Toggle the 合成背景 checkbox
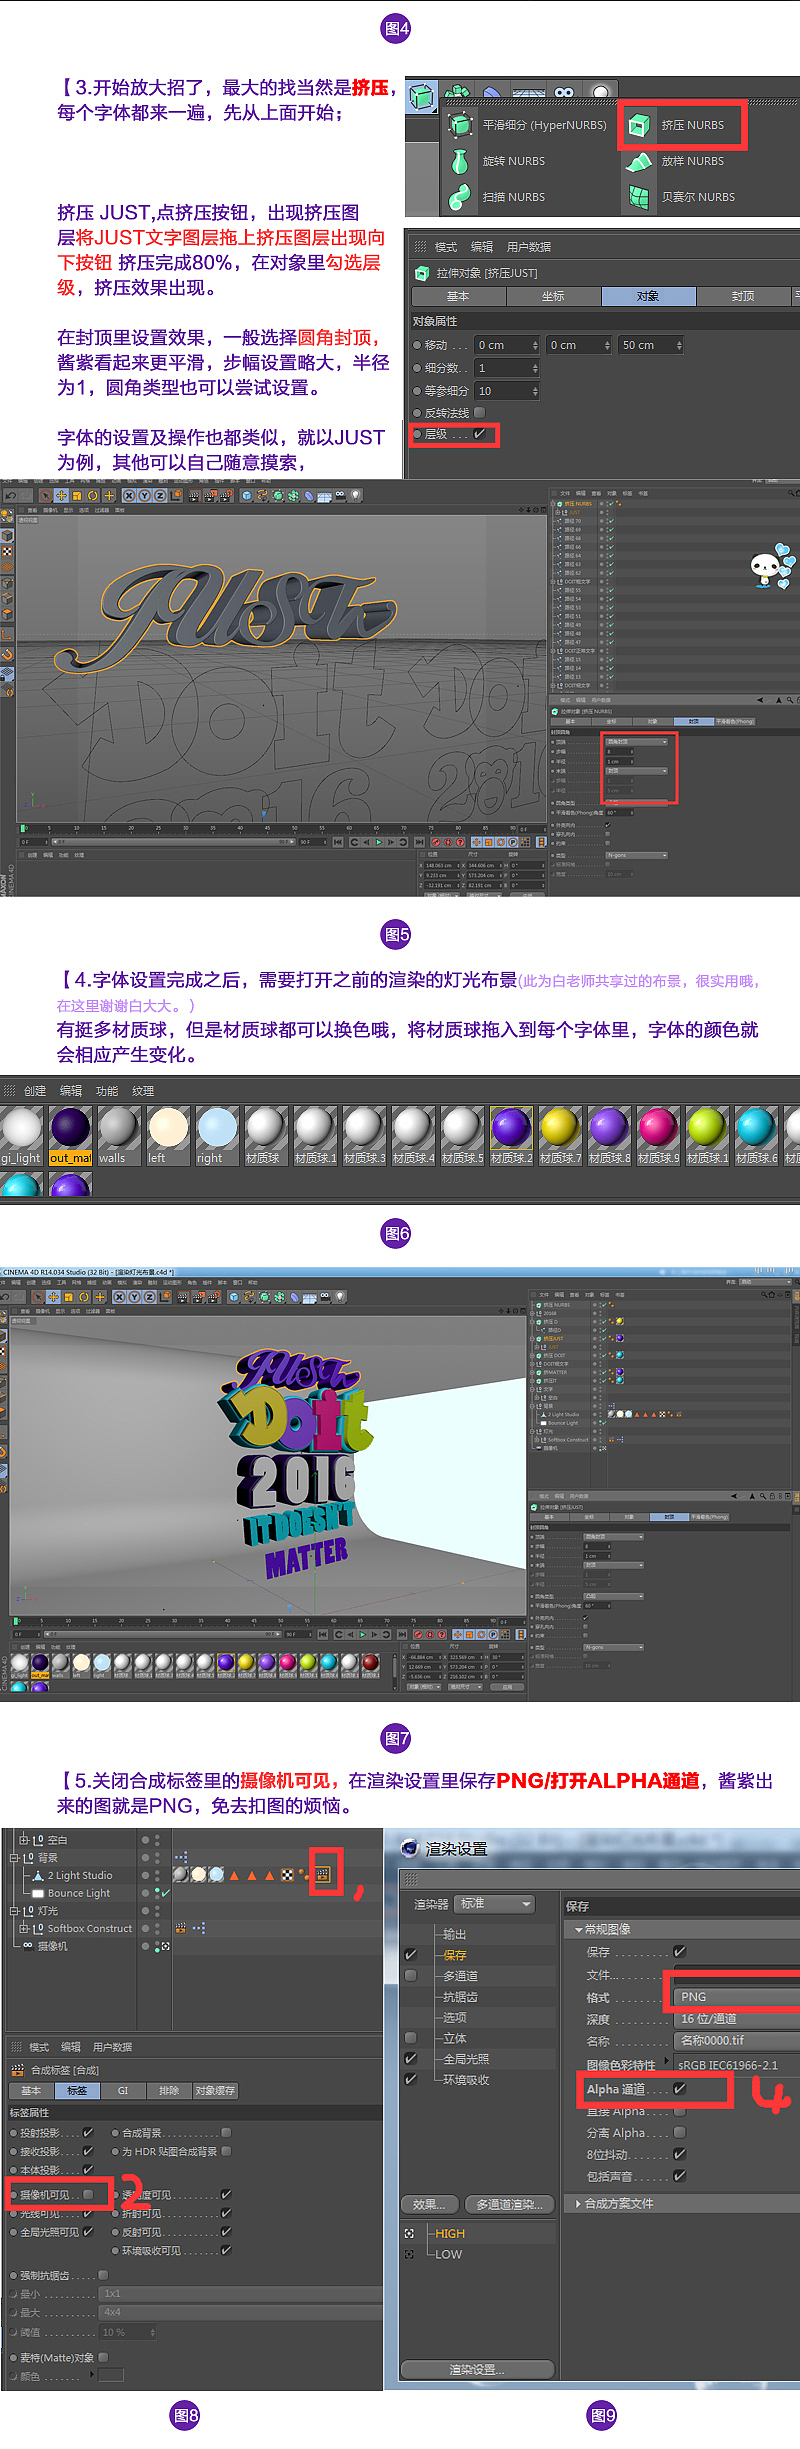 226,2133
